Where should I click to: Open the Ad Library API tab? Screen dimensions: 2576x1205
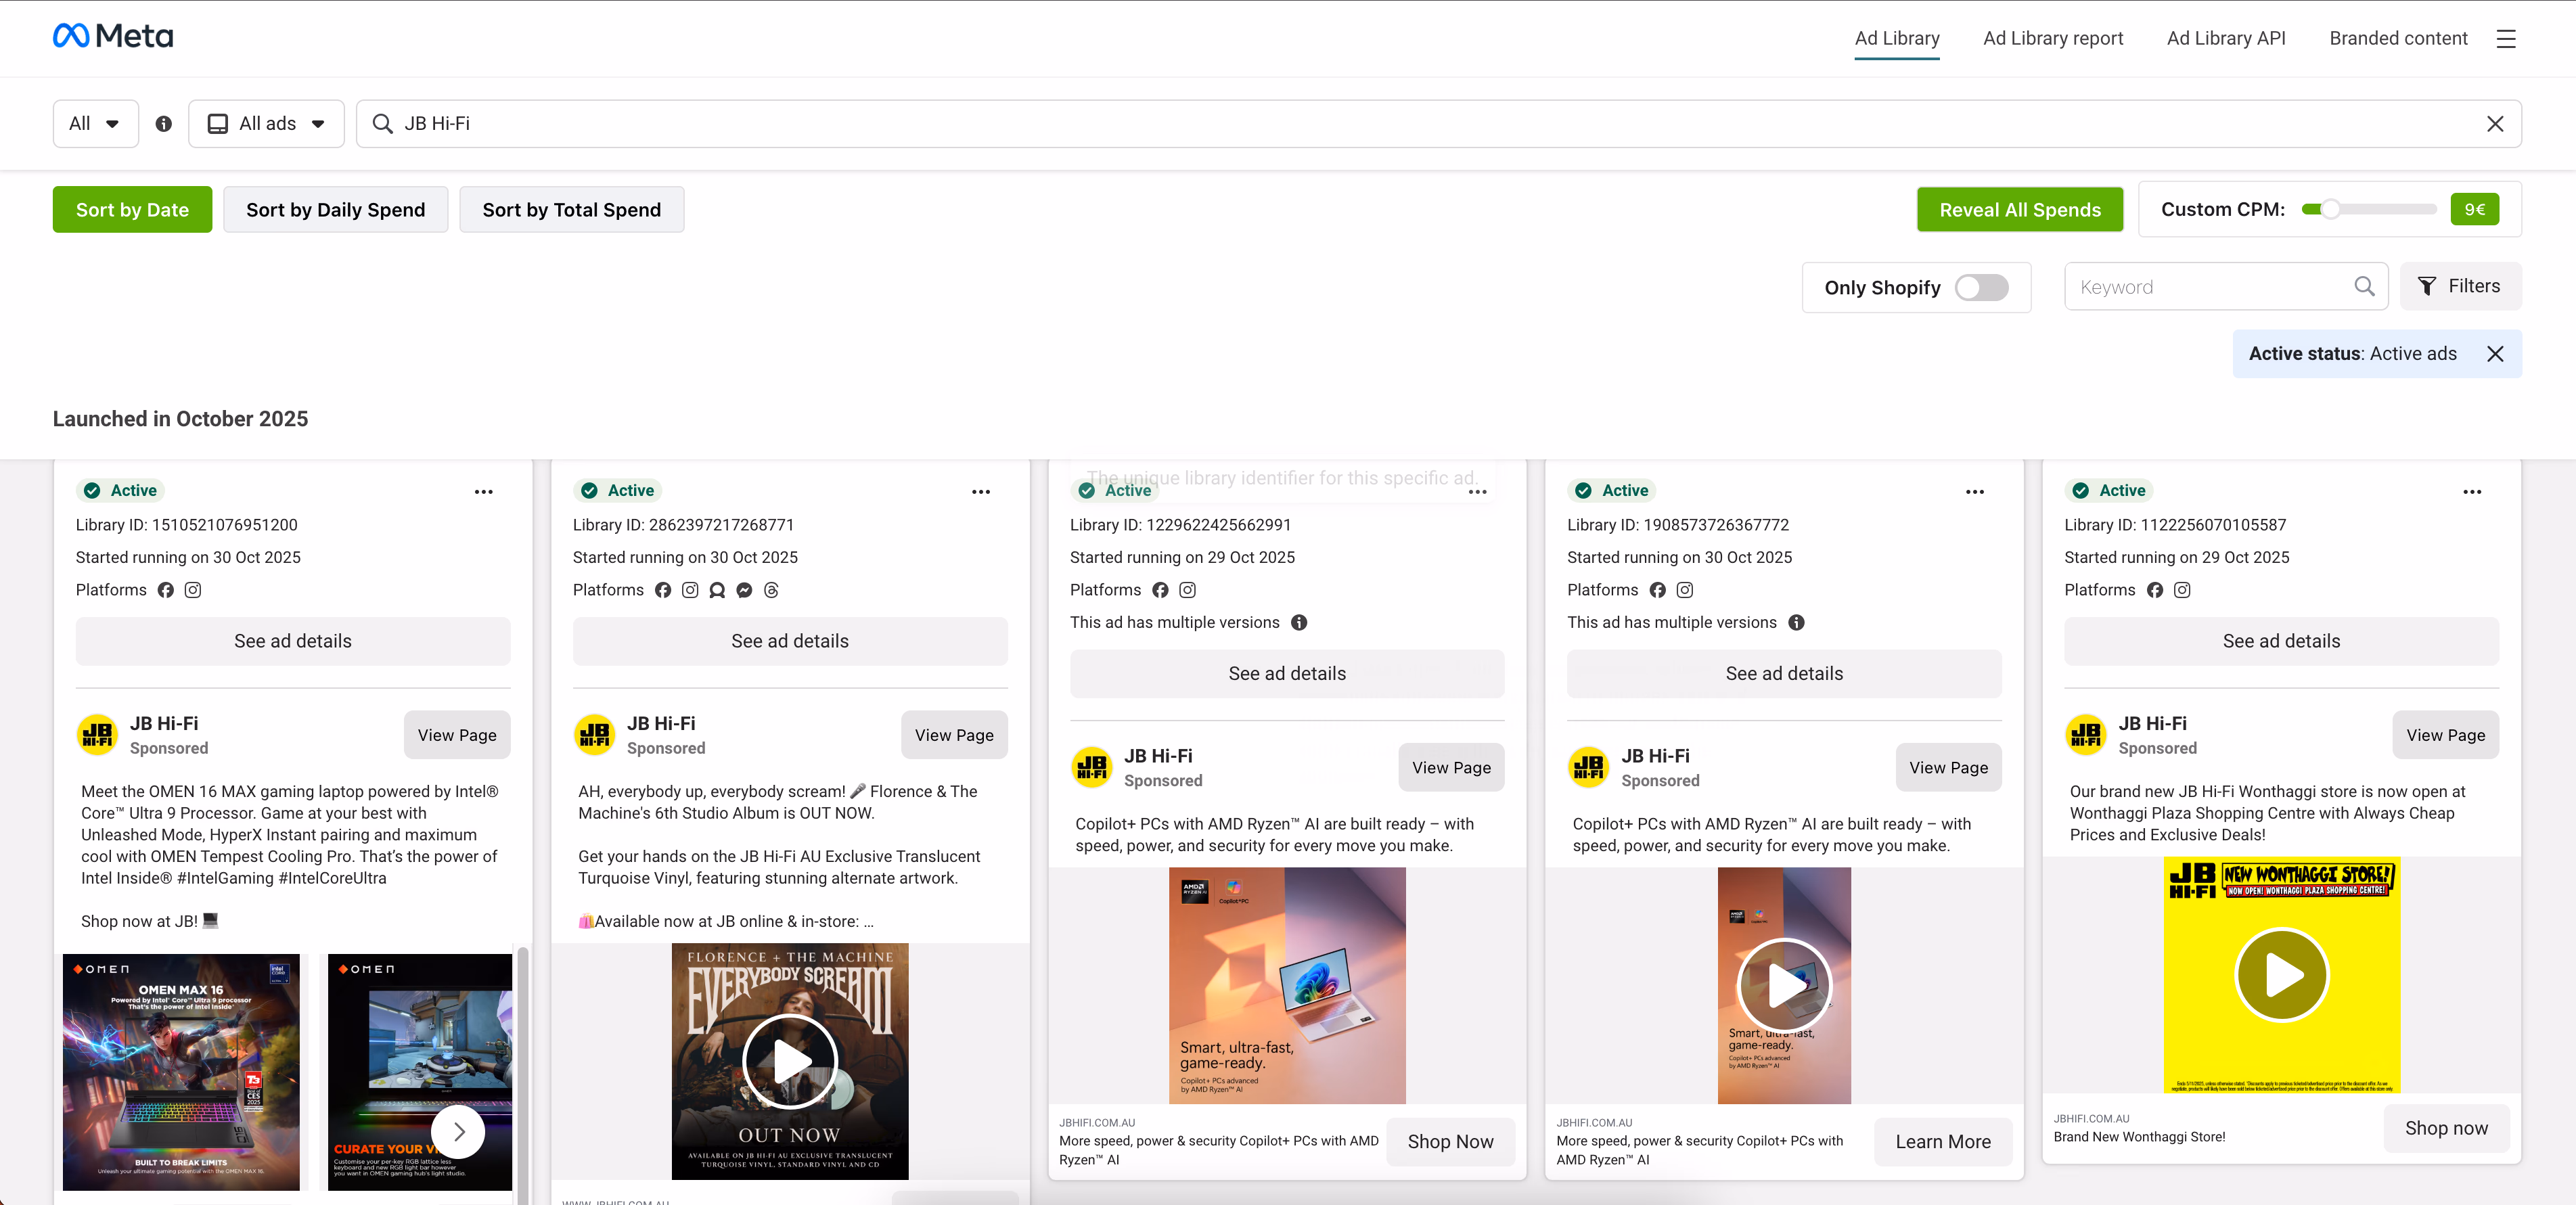(x=2225, y=39)
